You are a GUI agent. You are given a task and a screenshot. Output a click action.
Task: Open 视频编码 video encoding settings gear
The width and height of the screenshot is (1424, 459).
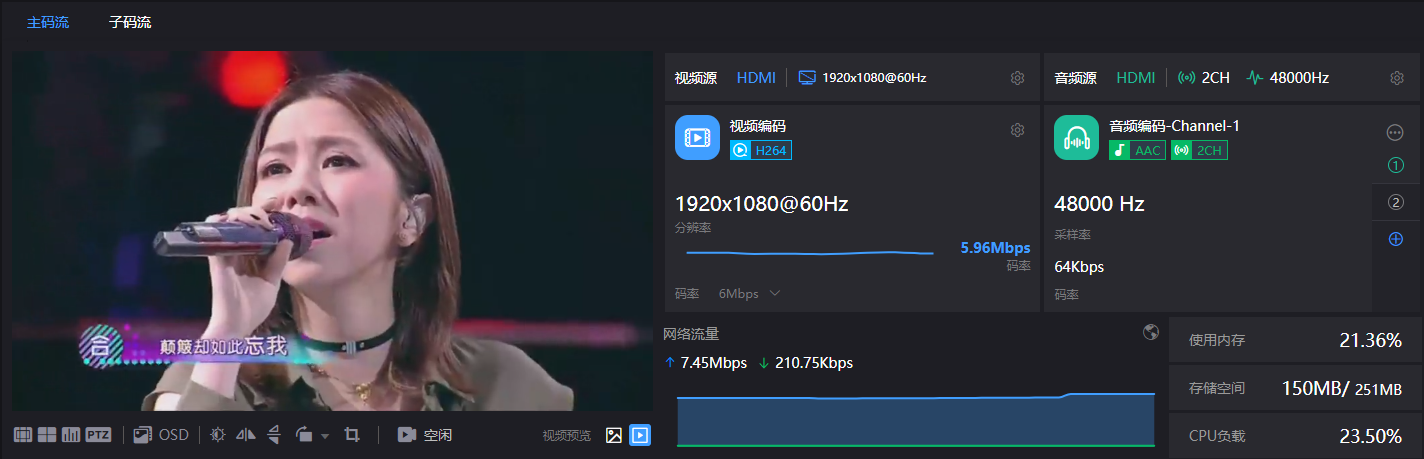click(x=1017, y=130)
